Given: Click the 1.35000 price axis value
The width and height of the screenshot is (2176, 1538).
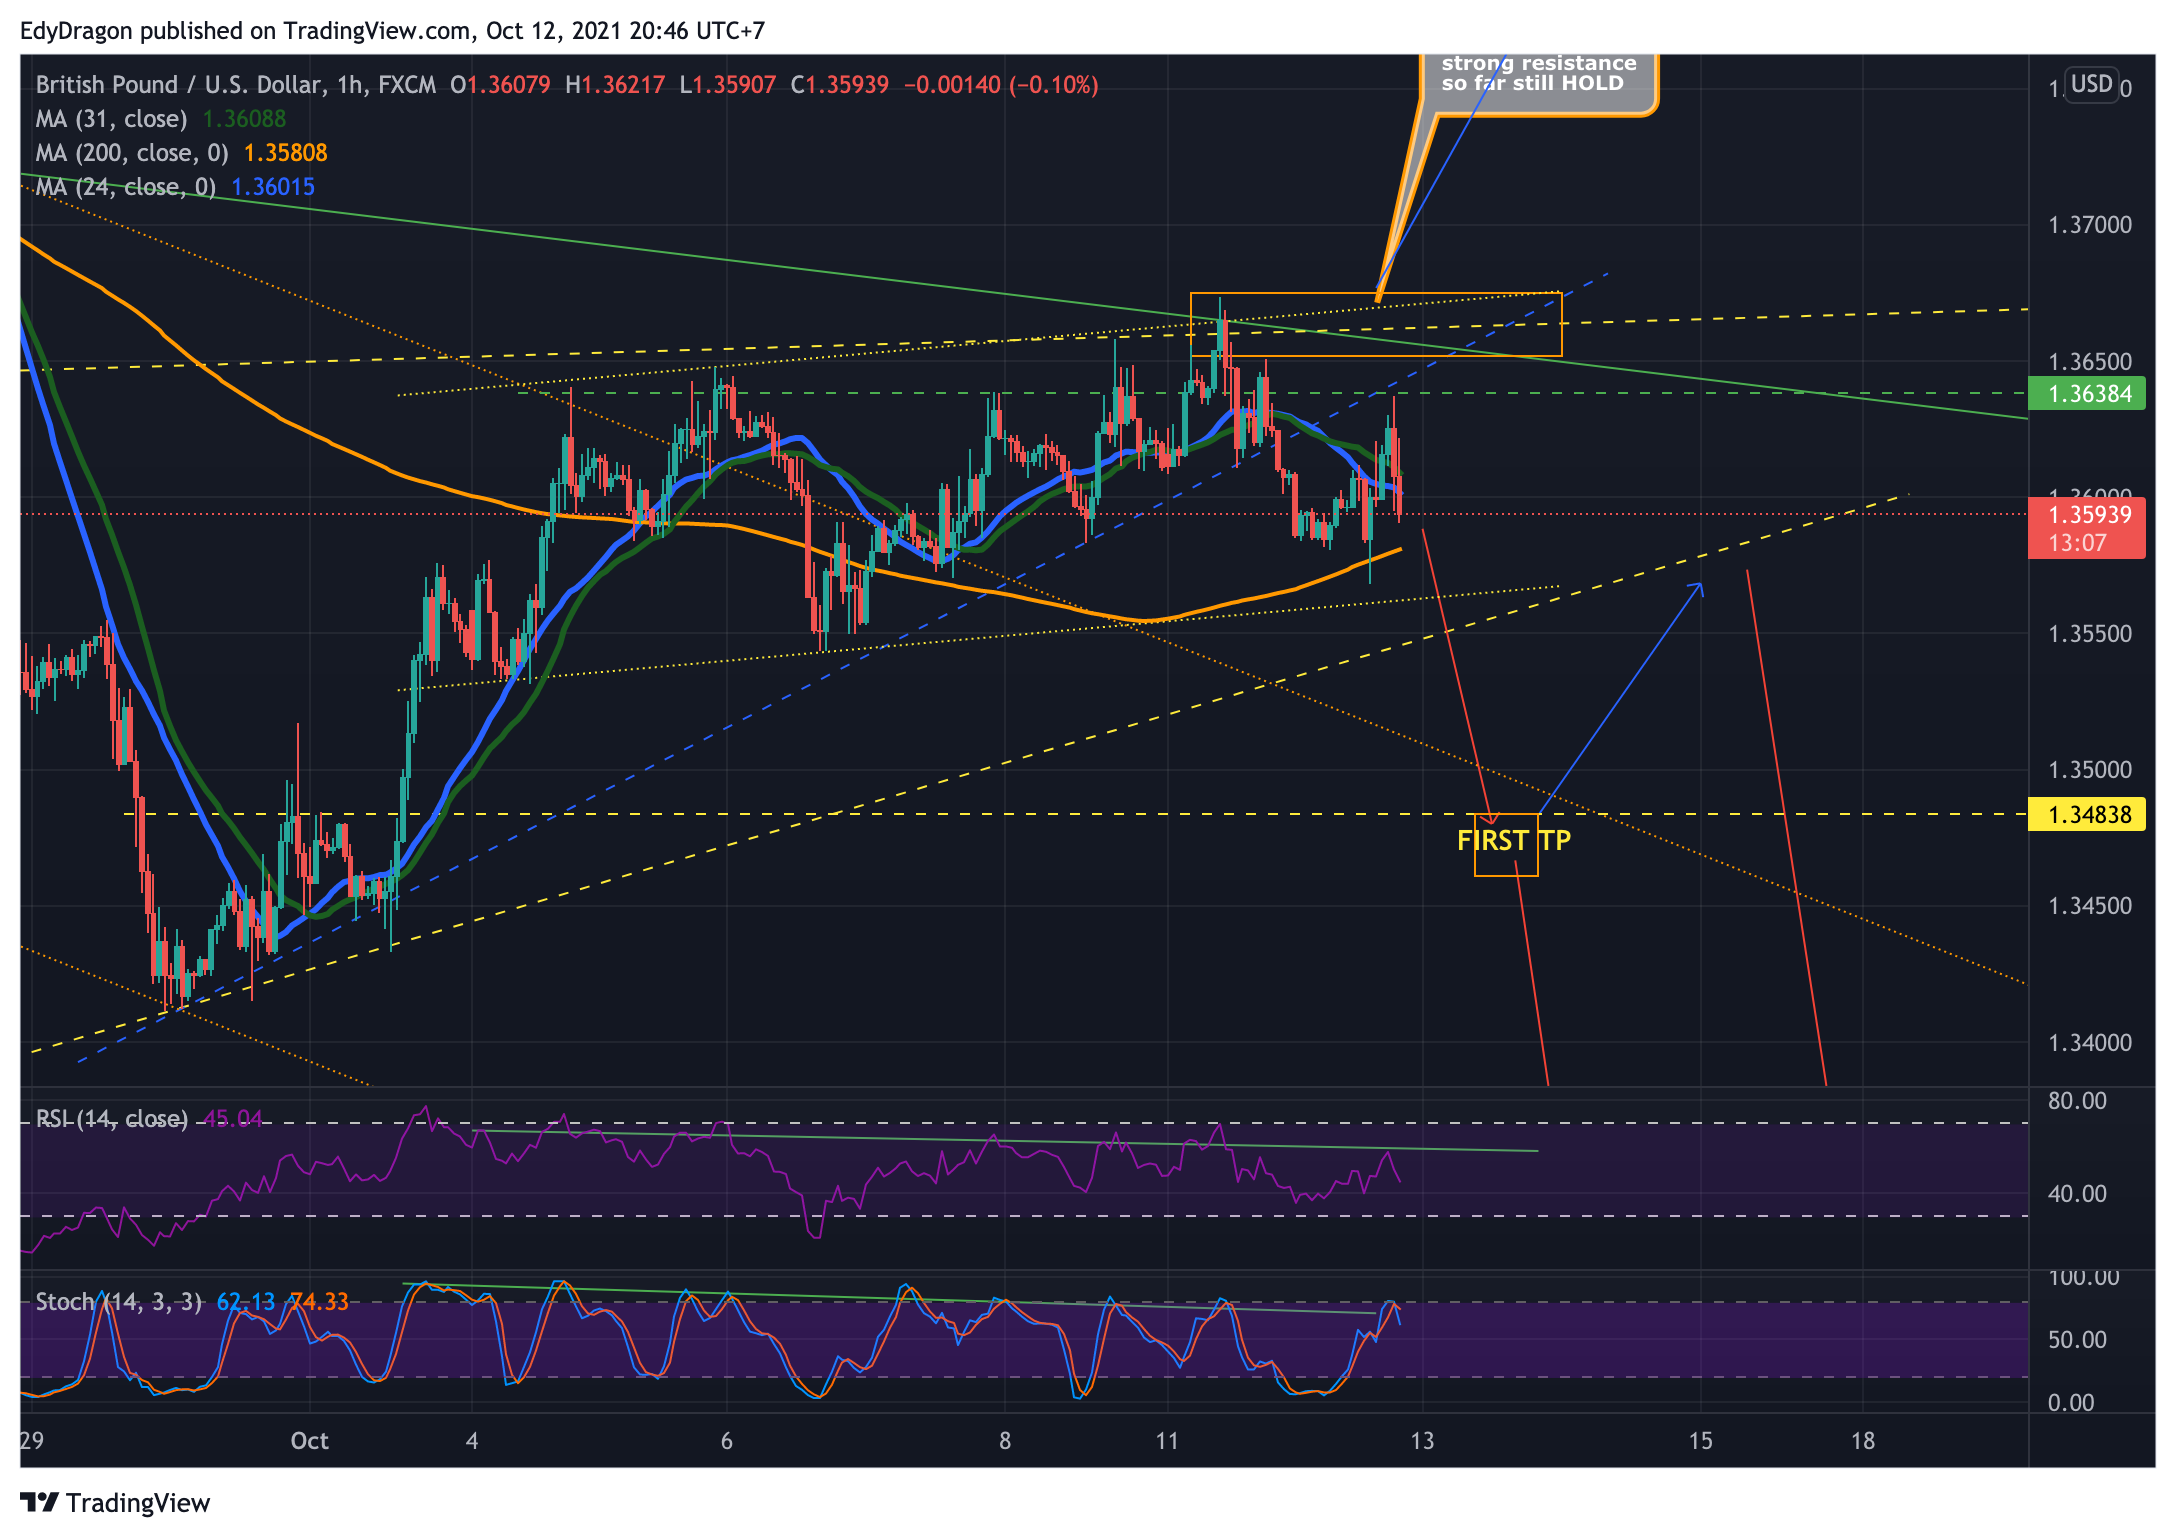Looking at the screenshot, I should tap(2090, 770).
